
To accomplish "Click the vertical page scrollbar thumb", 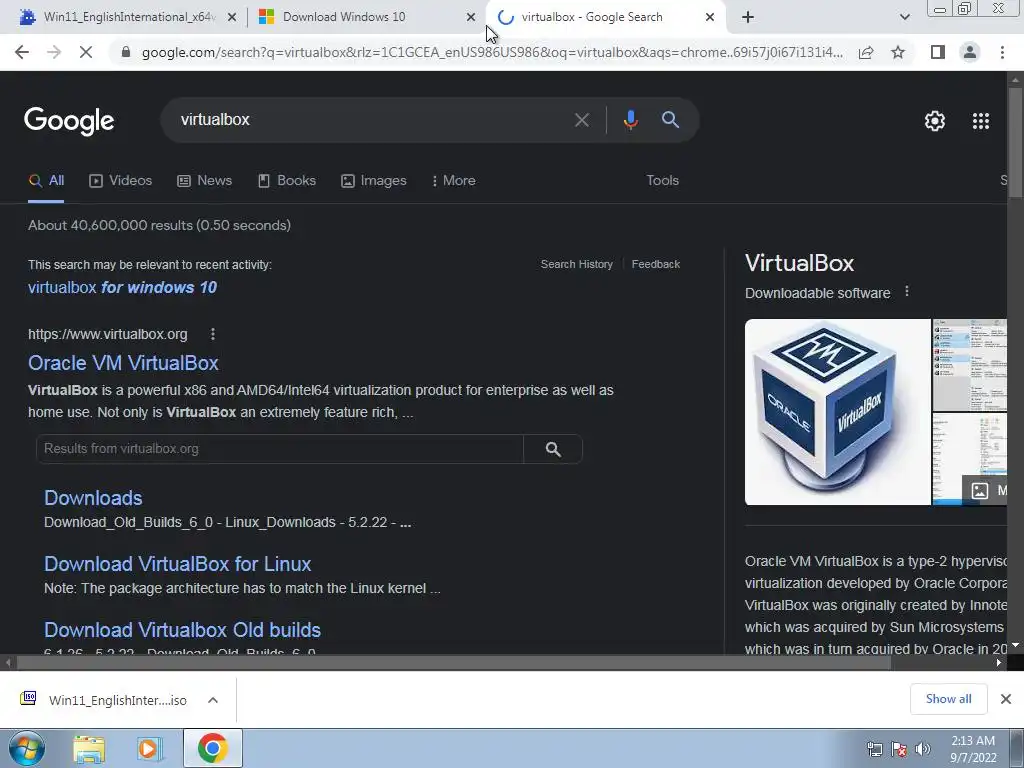I will pos(1015,141).
